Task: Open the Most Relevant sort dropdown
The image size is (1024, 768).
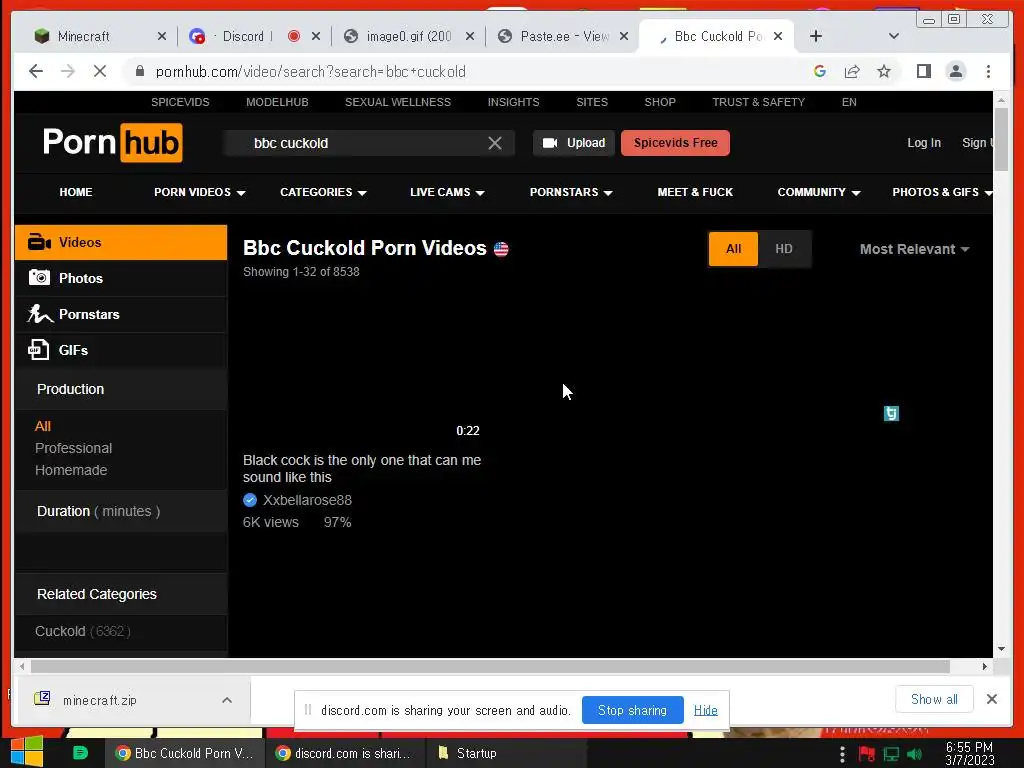Action: tap(914, 249)
